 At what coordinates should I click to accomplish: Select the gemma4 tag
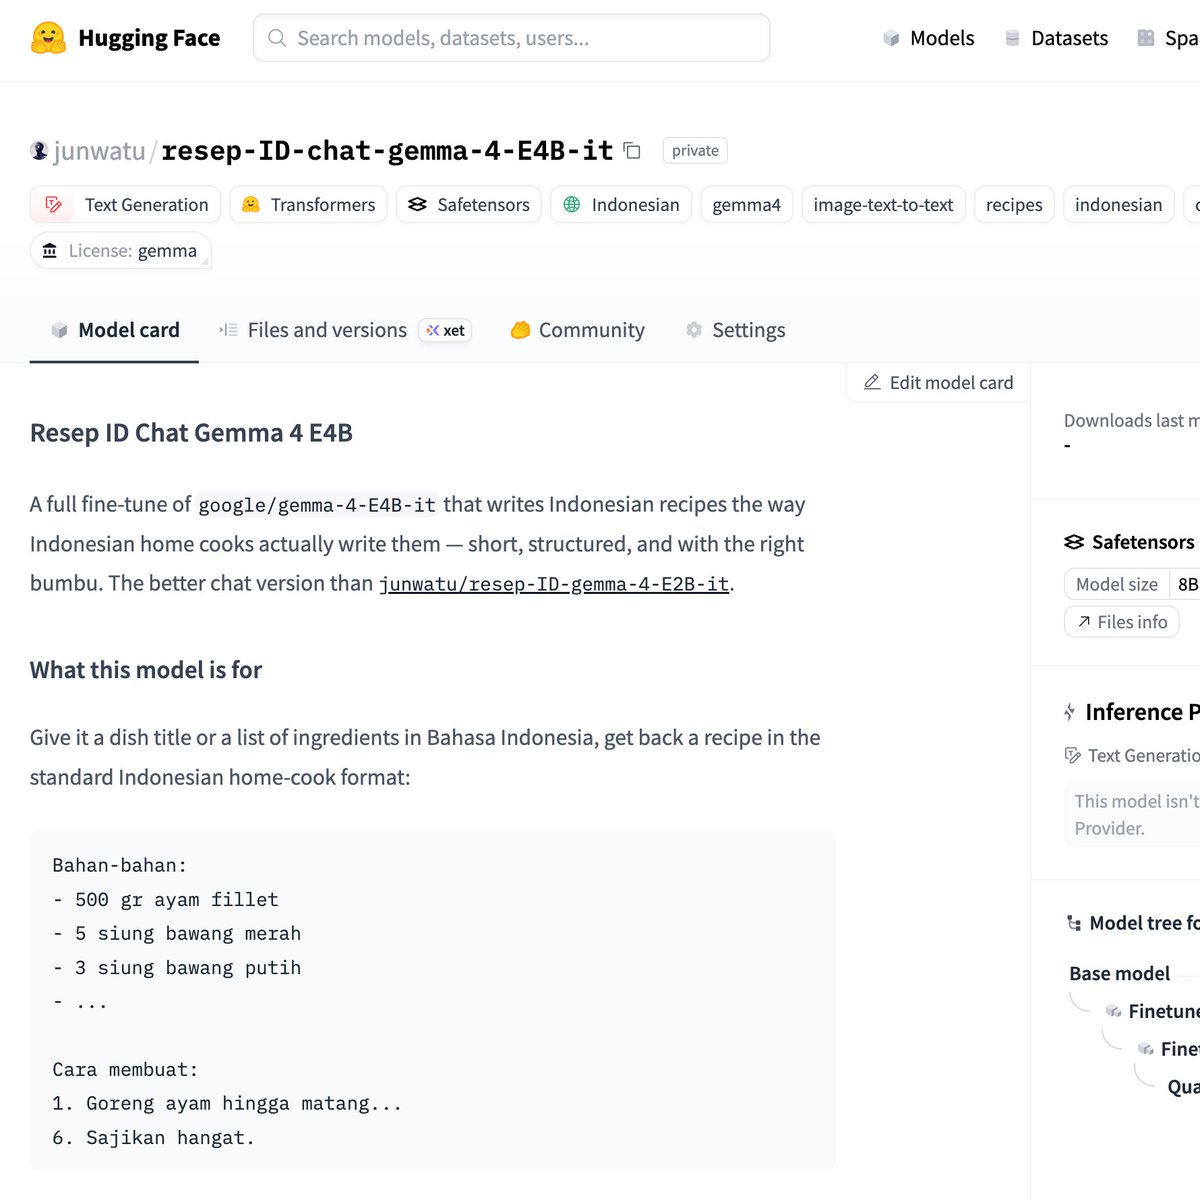pyautogui.click(x=746, y=204)
